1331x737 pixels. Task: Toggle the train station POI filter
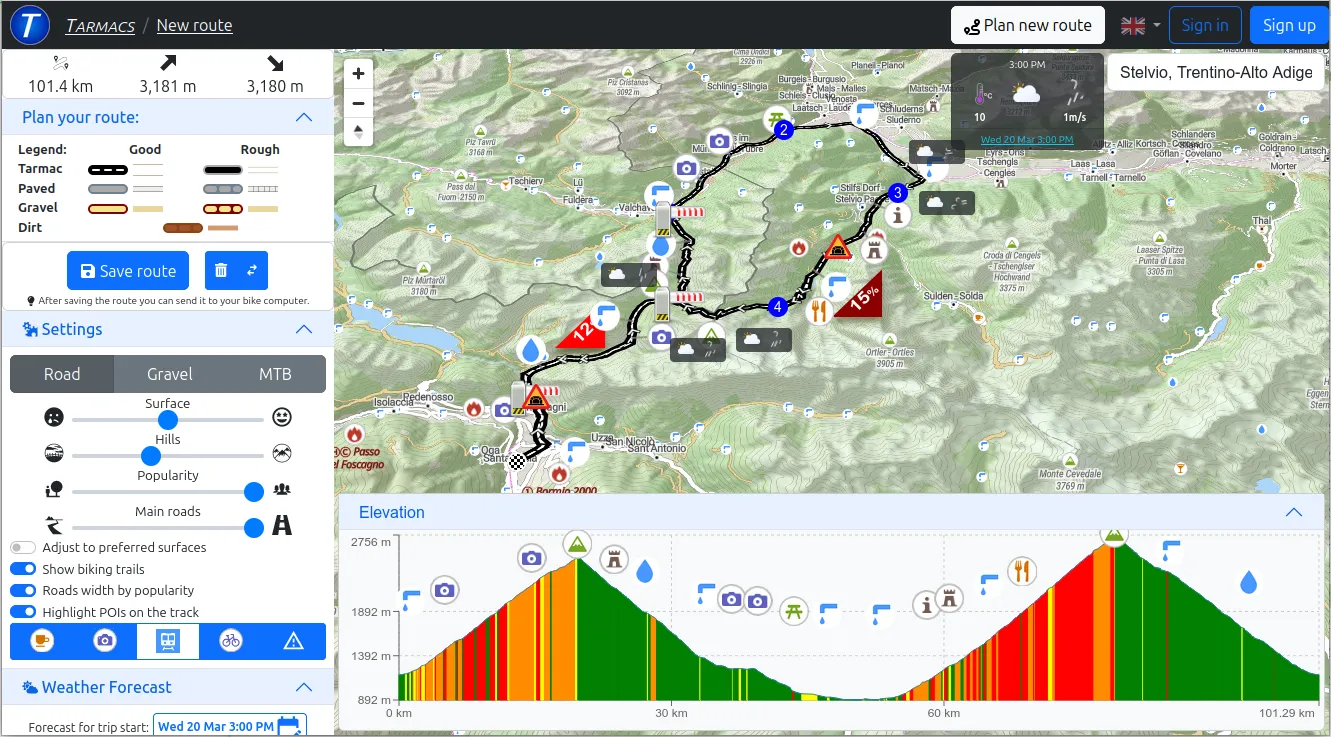(x=168, y=641)
